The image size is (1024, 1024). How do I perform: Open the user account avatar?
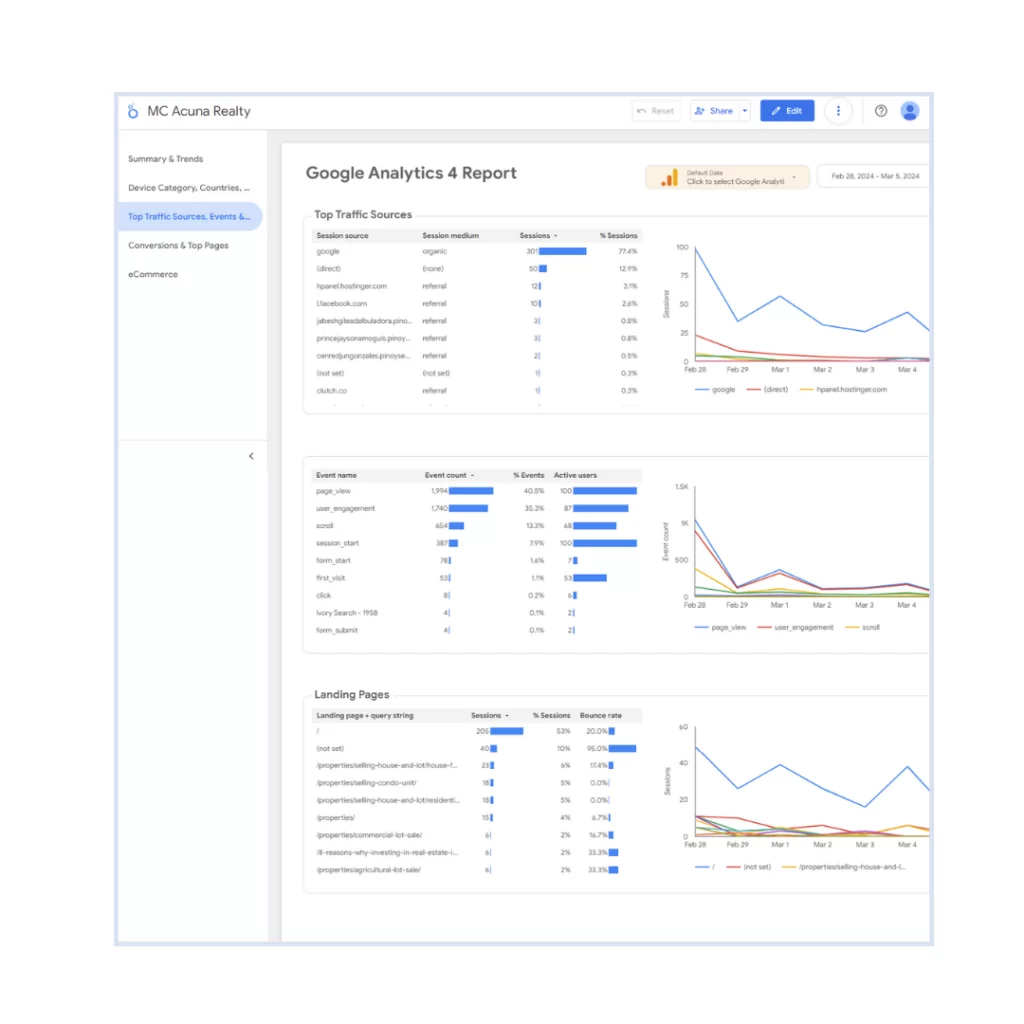pos(909,111)
